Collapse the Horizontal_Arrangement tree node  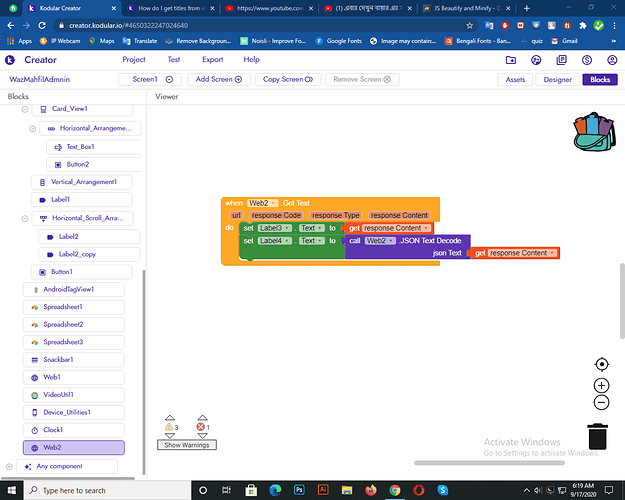pos(34,129)
